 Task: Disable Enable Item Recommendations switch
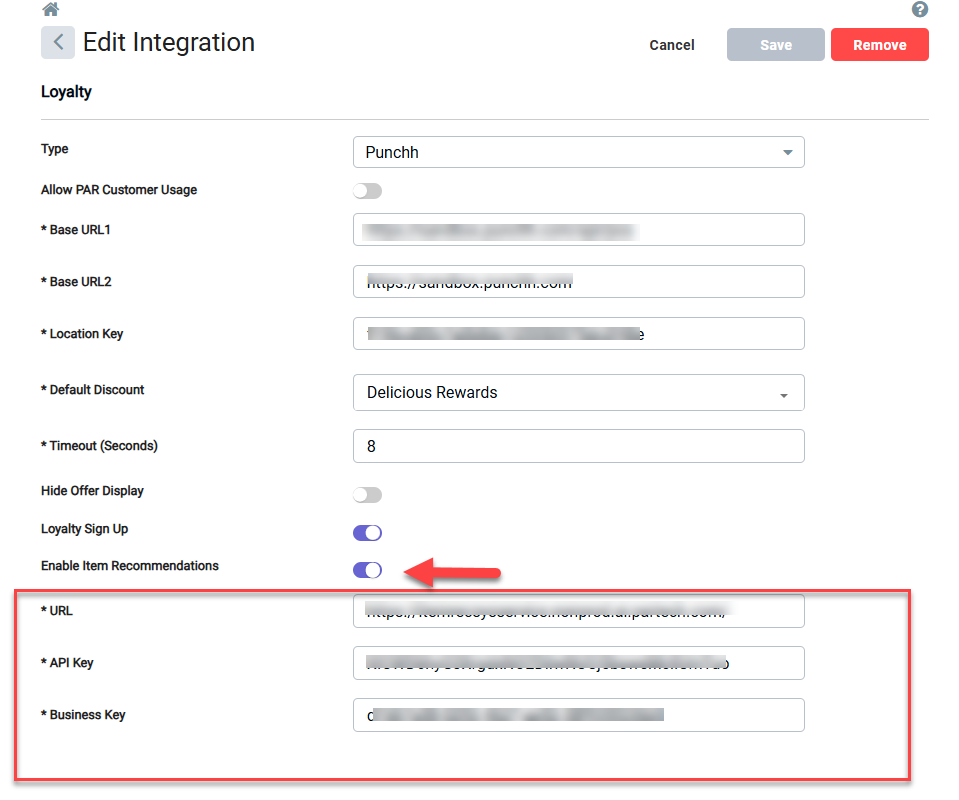click(368, 570)
